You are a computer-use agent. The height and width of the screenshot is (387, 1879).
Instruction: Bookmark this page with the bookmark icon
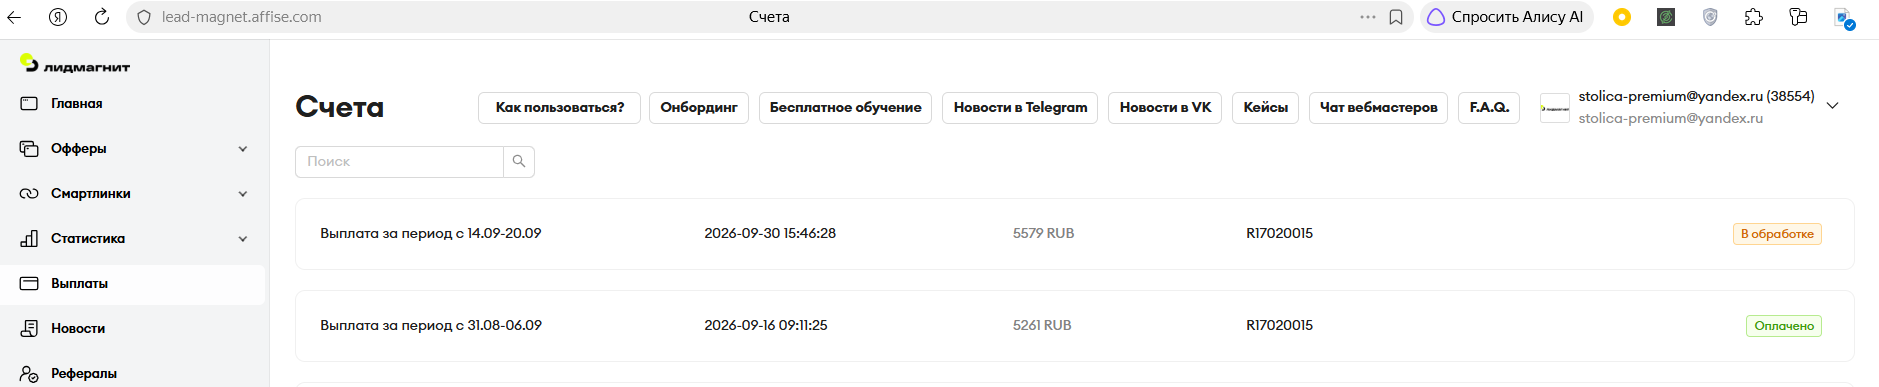(1396, 17)
